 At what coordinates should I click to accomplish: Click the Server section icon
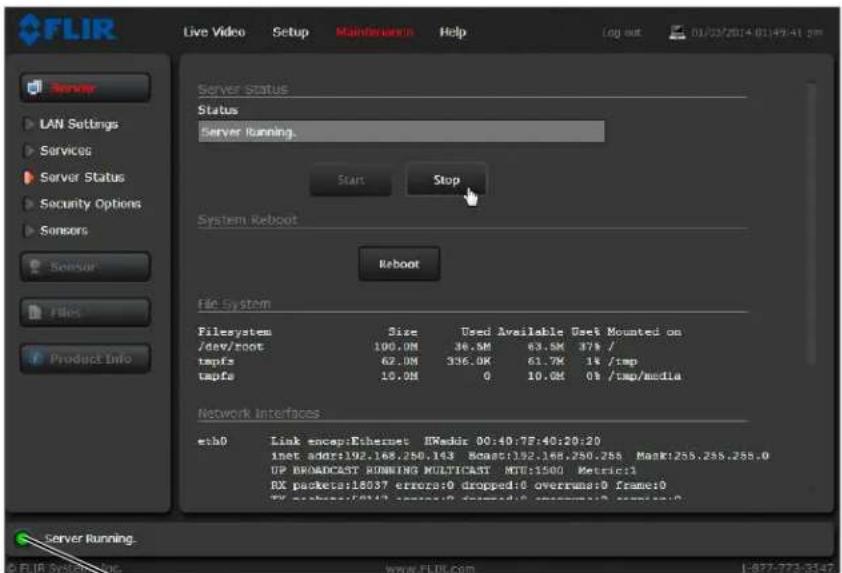(x=34, y=87)
